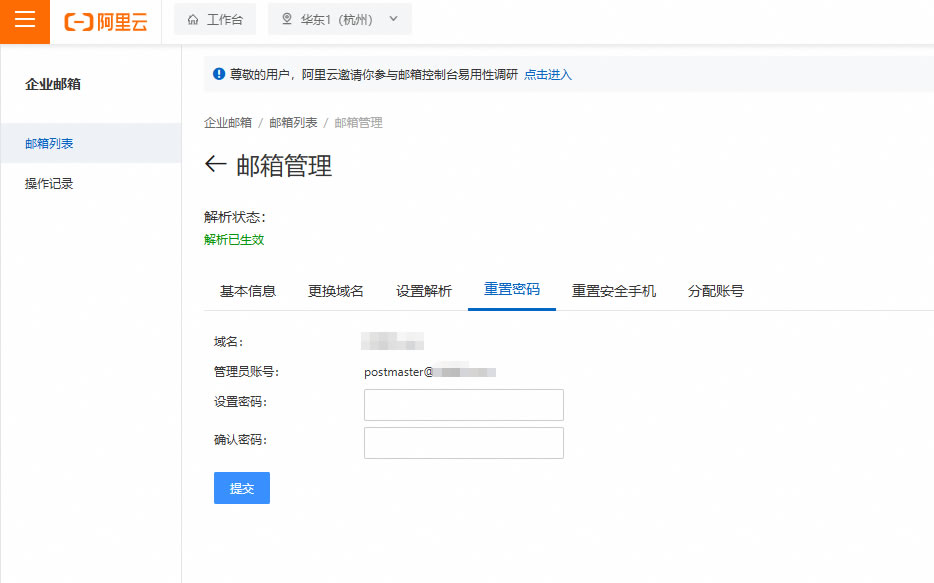The image size is (934, 583).
Task: Open the 更换域名 tab
Action: pos(336,291)
